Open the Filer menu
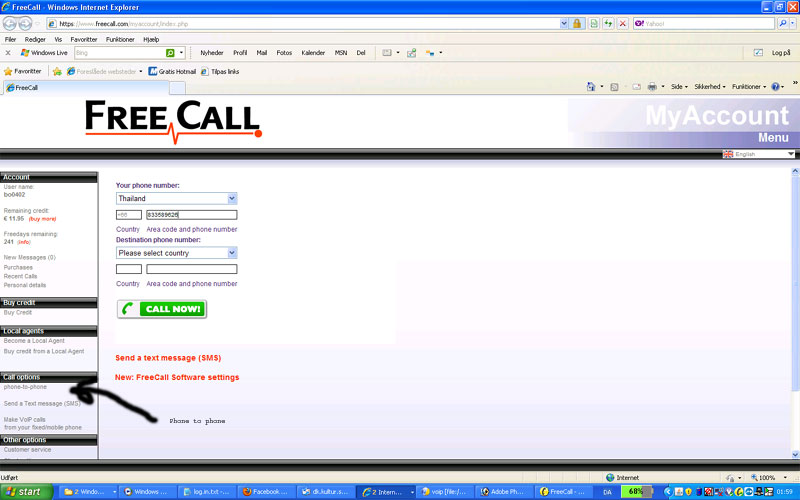 (10, 39)
